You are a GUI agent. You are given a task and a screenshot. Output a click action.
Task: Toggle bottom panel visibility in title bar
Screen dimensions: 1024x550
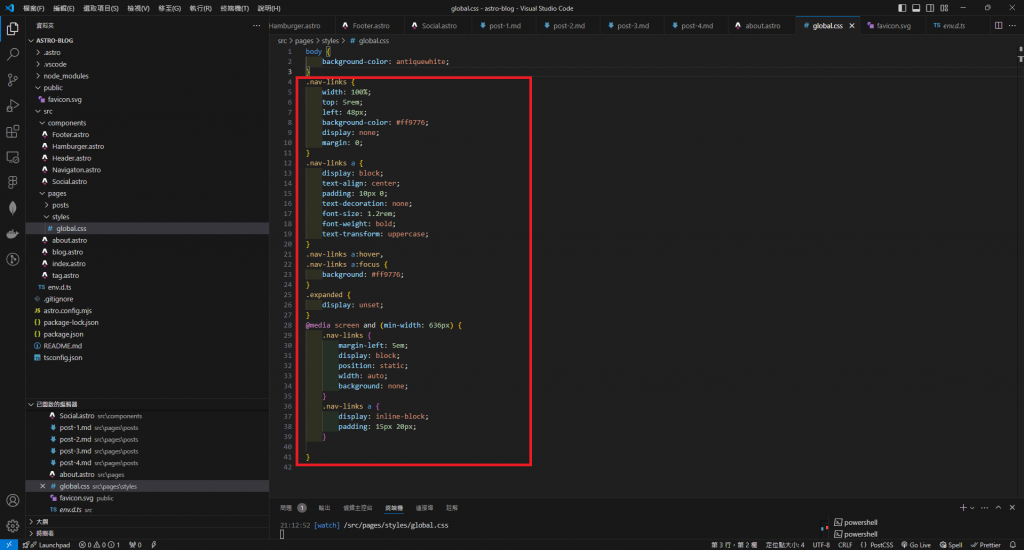[x=916, y=8]
